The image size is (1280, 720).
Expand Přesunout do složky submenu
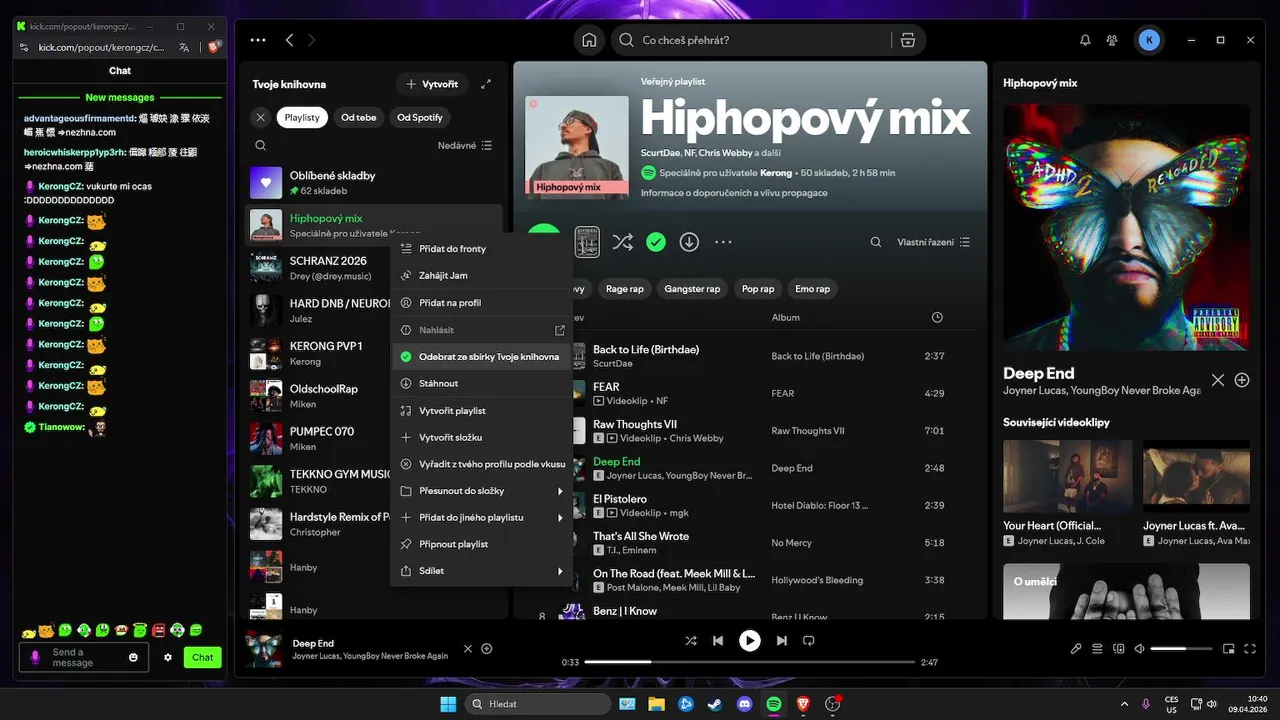(x=481, y=491)
